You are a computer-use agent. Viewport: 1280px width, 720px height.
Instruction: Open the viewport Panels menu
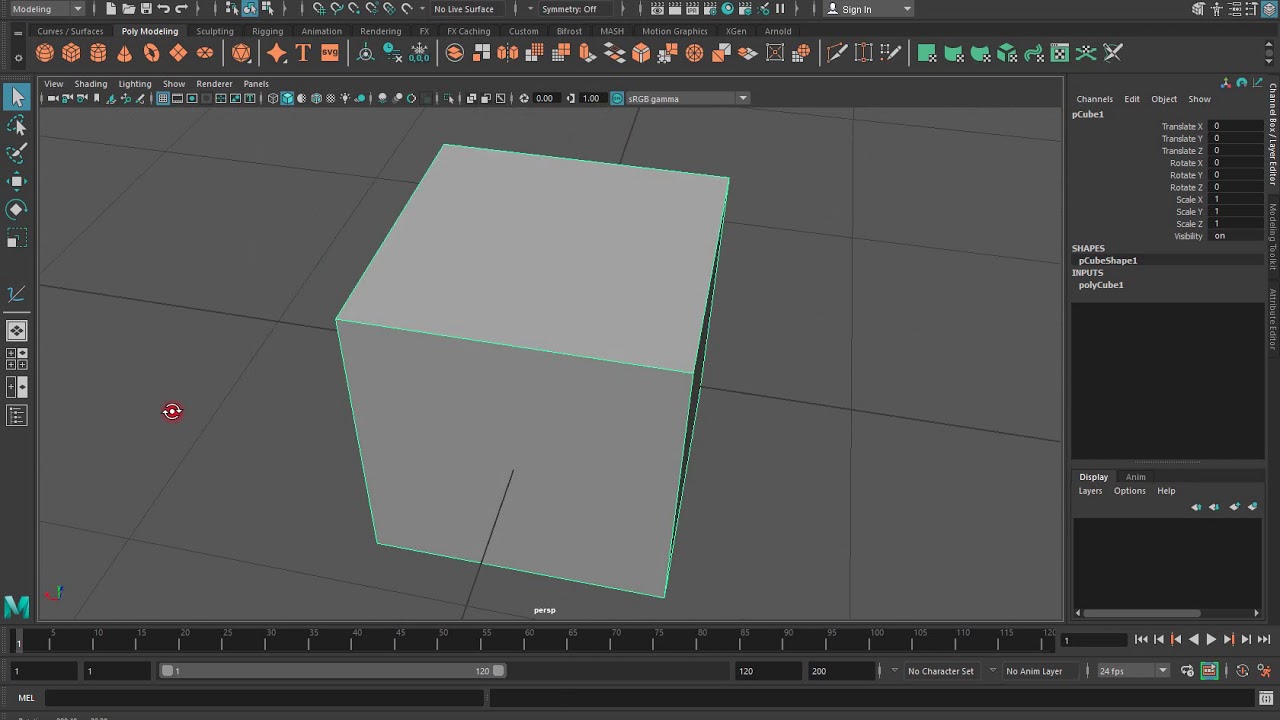coord(256,84)
